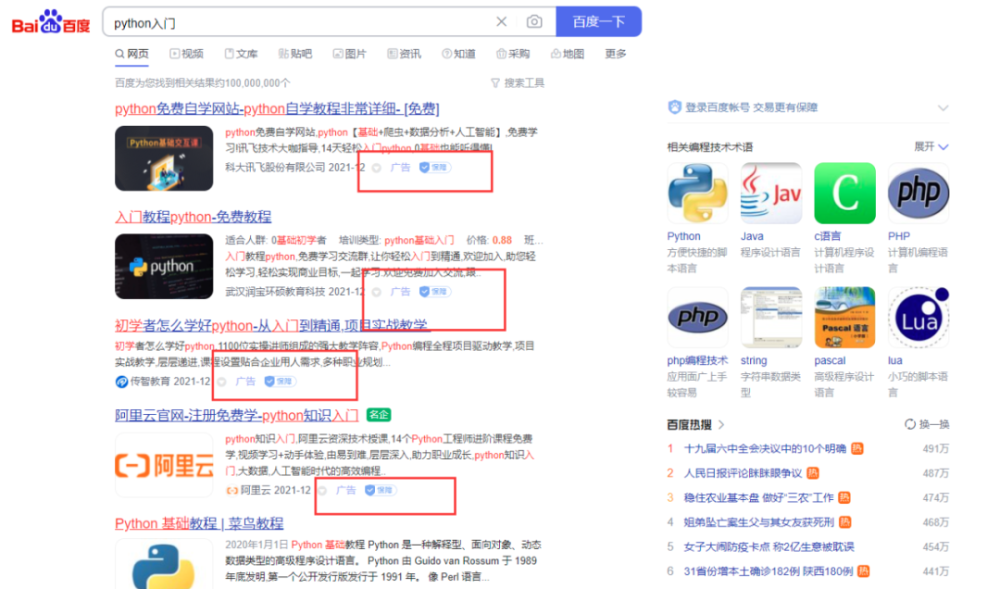
Task: Switch to the 地图 tab
Action: [568, 54]
